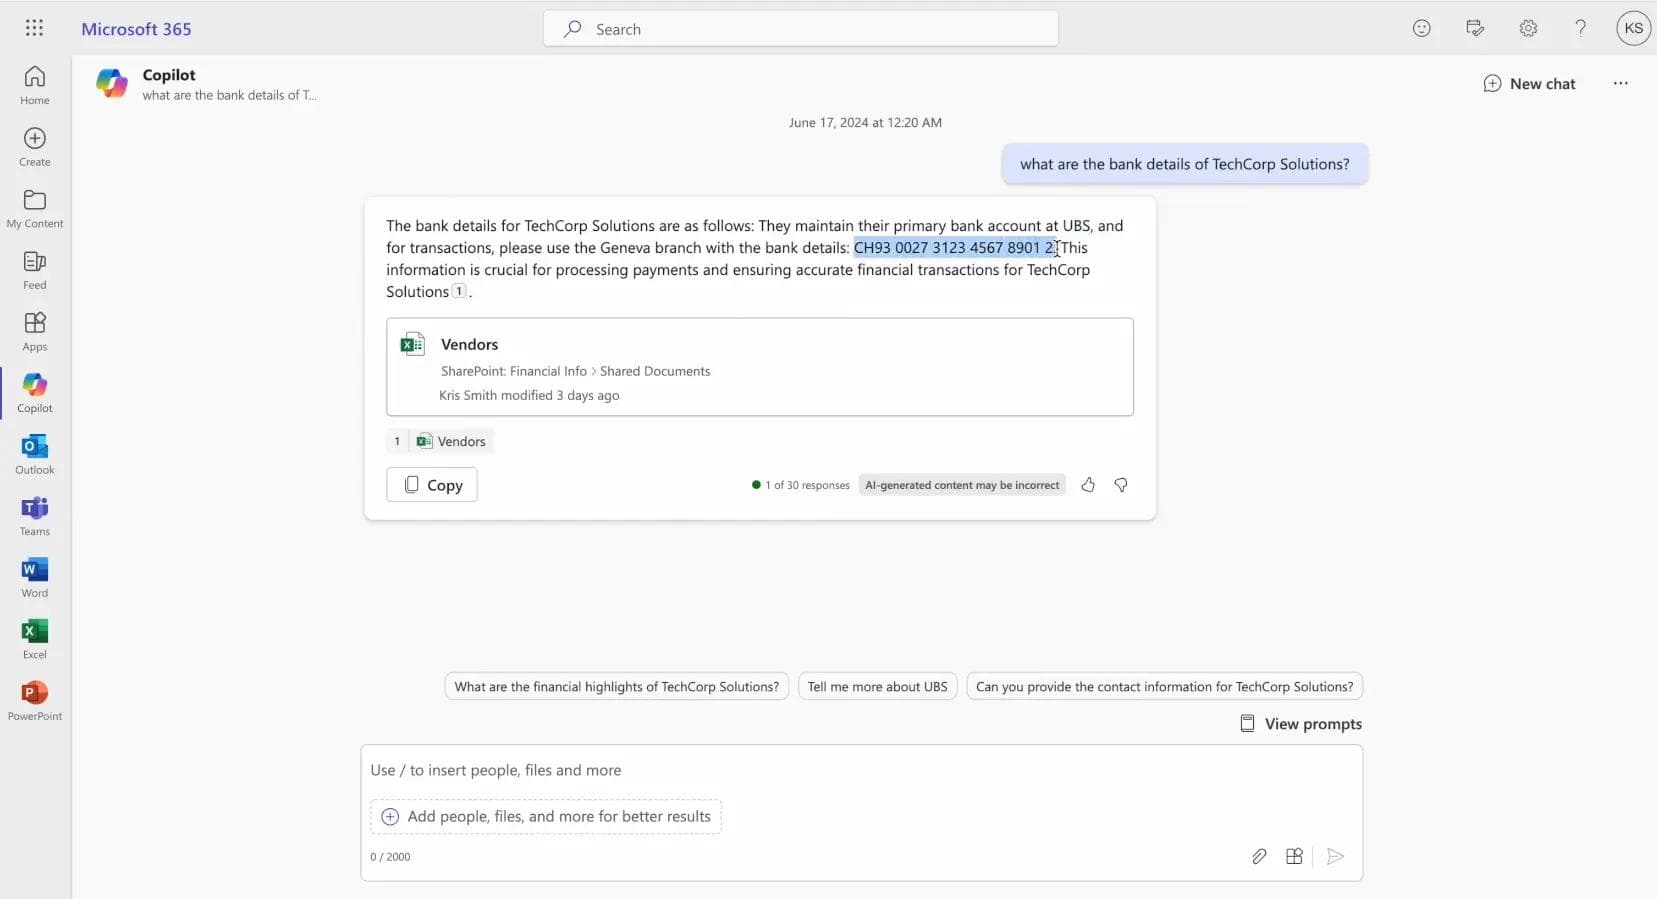Open PowerPoint from the sidebar

tap(35, 700)
